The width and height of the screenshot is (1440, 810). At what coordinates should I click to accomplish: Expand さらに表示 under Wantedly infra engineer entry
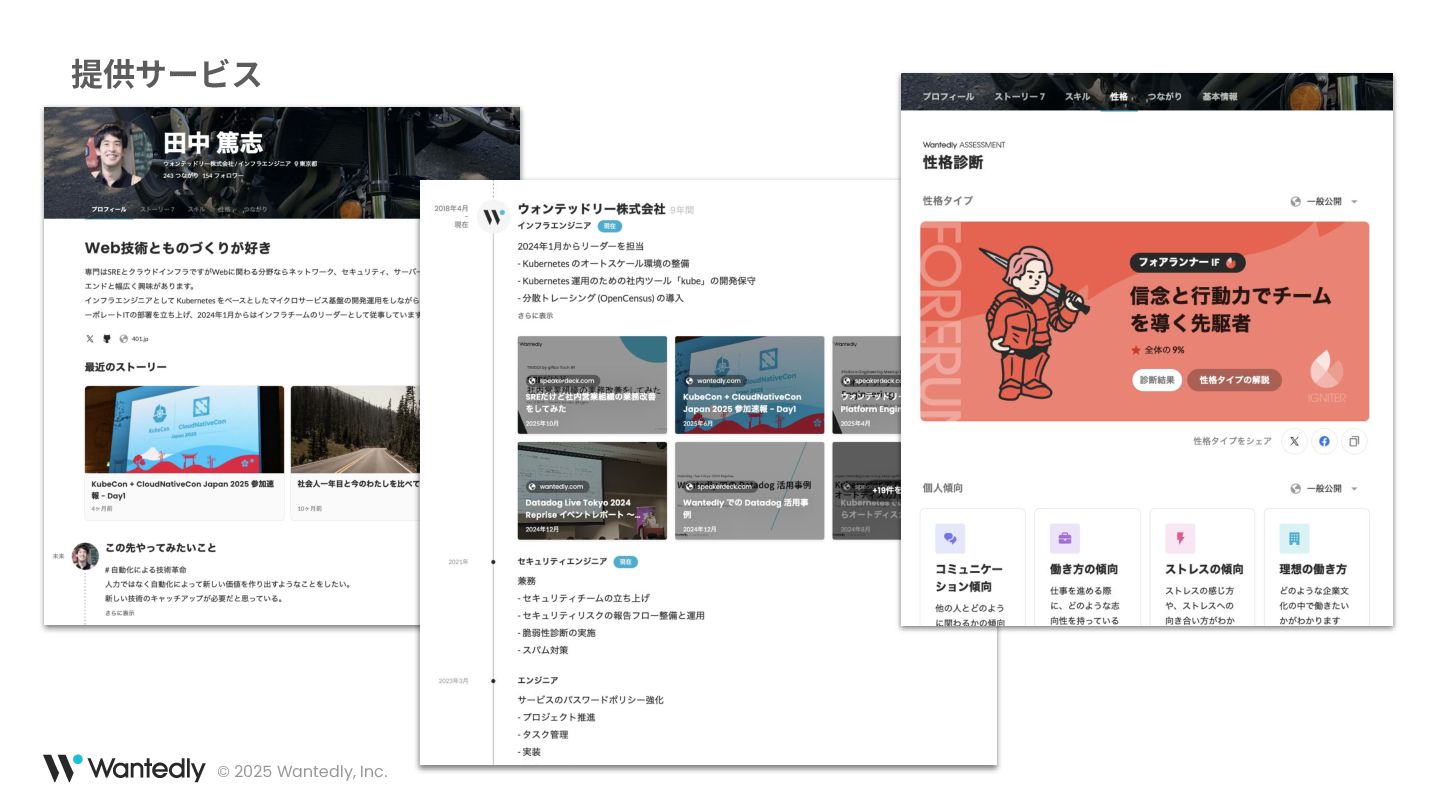[x=535, y=316]
